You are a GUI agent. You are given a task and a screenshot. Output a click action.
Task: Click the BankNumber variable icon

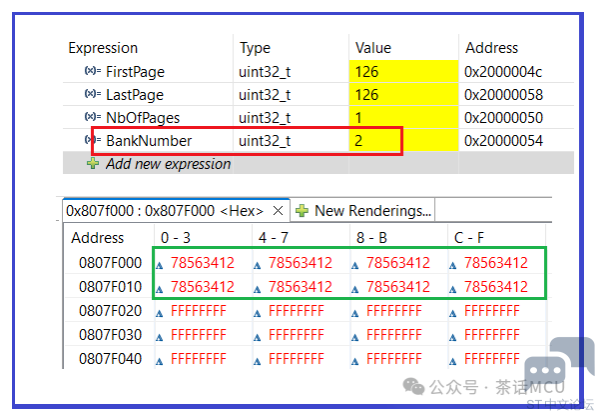93,141
